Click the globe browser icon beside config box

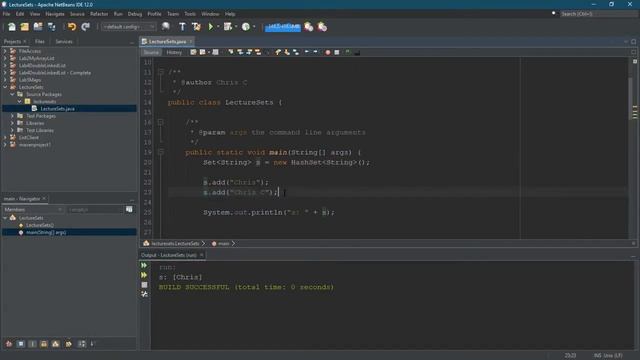click(x=165, y=27)
